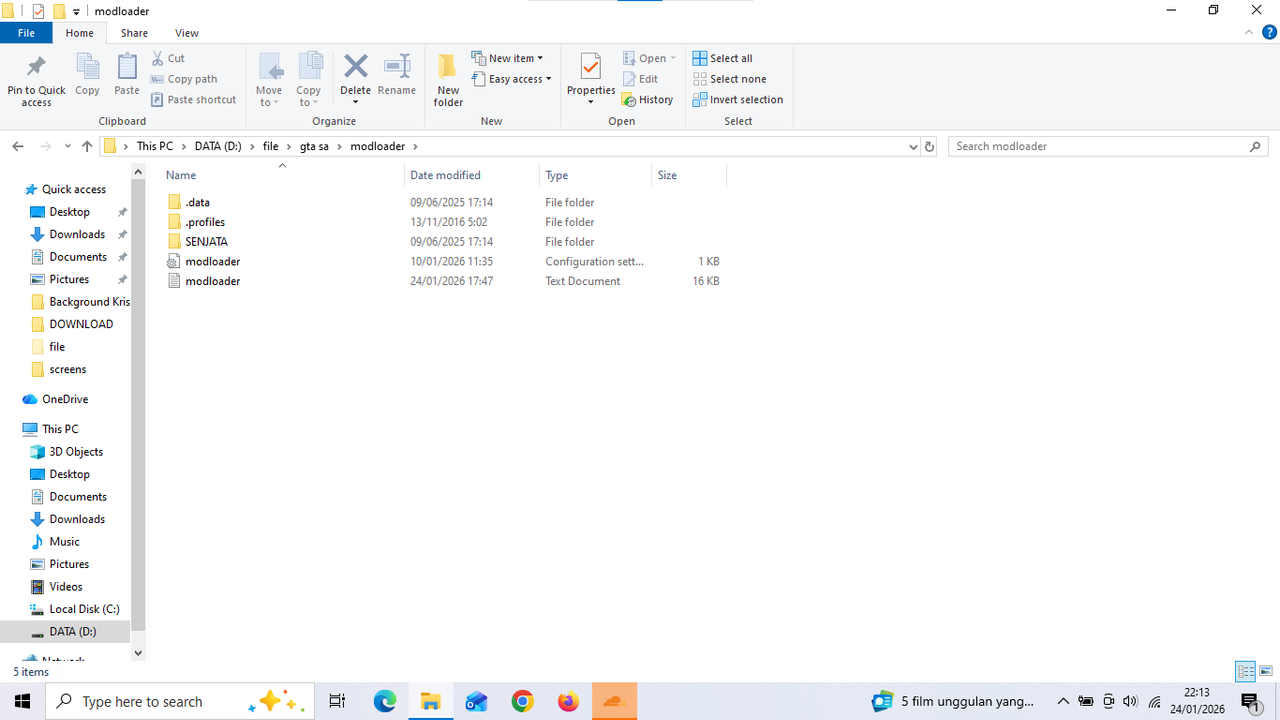Click Paste shortcut in the ribbon
The height and width of the screenshot is (720, 1280).
194,100
